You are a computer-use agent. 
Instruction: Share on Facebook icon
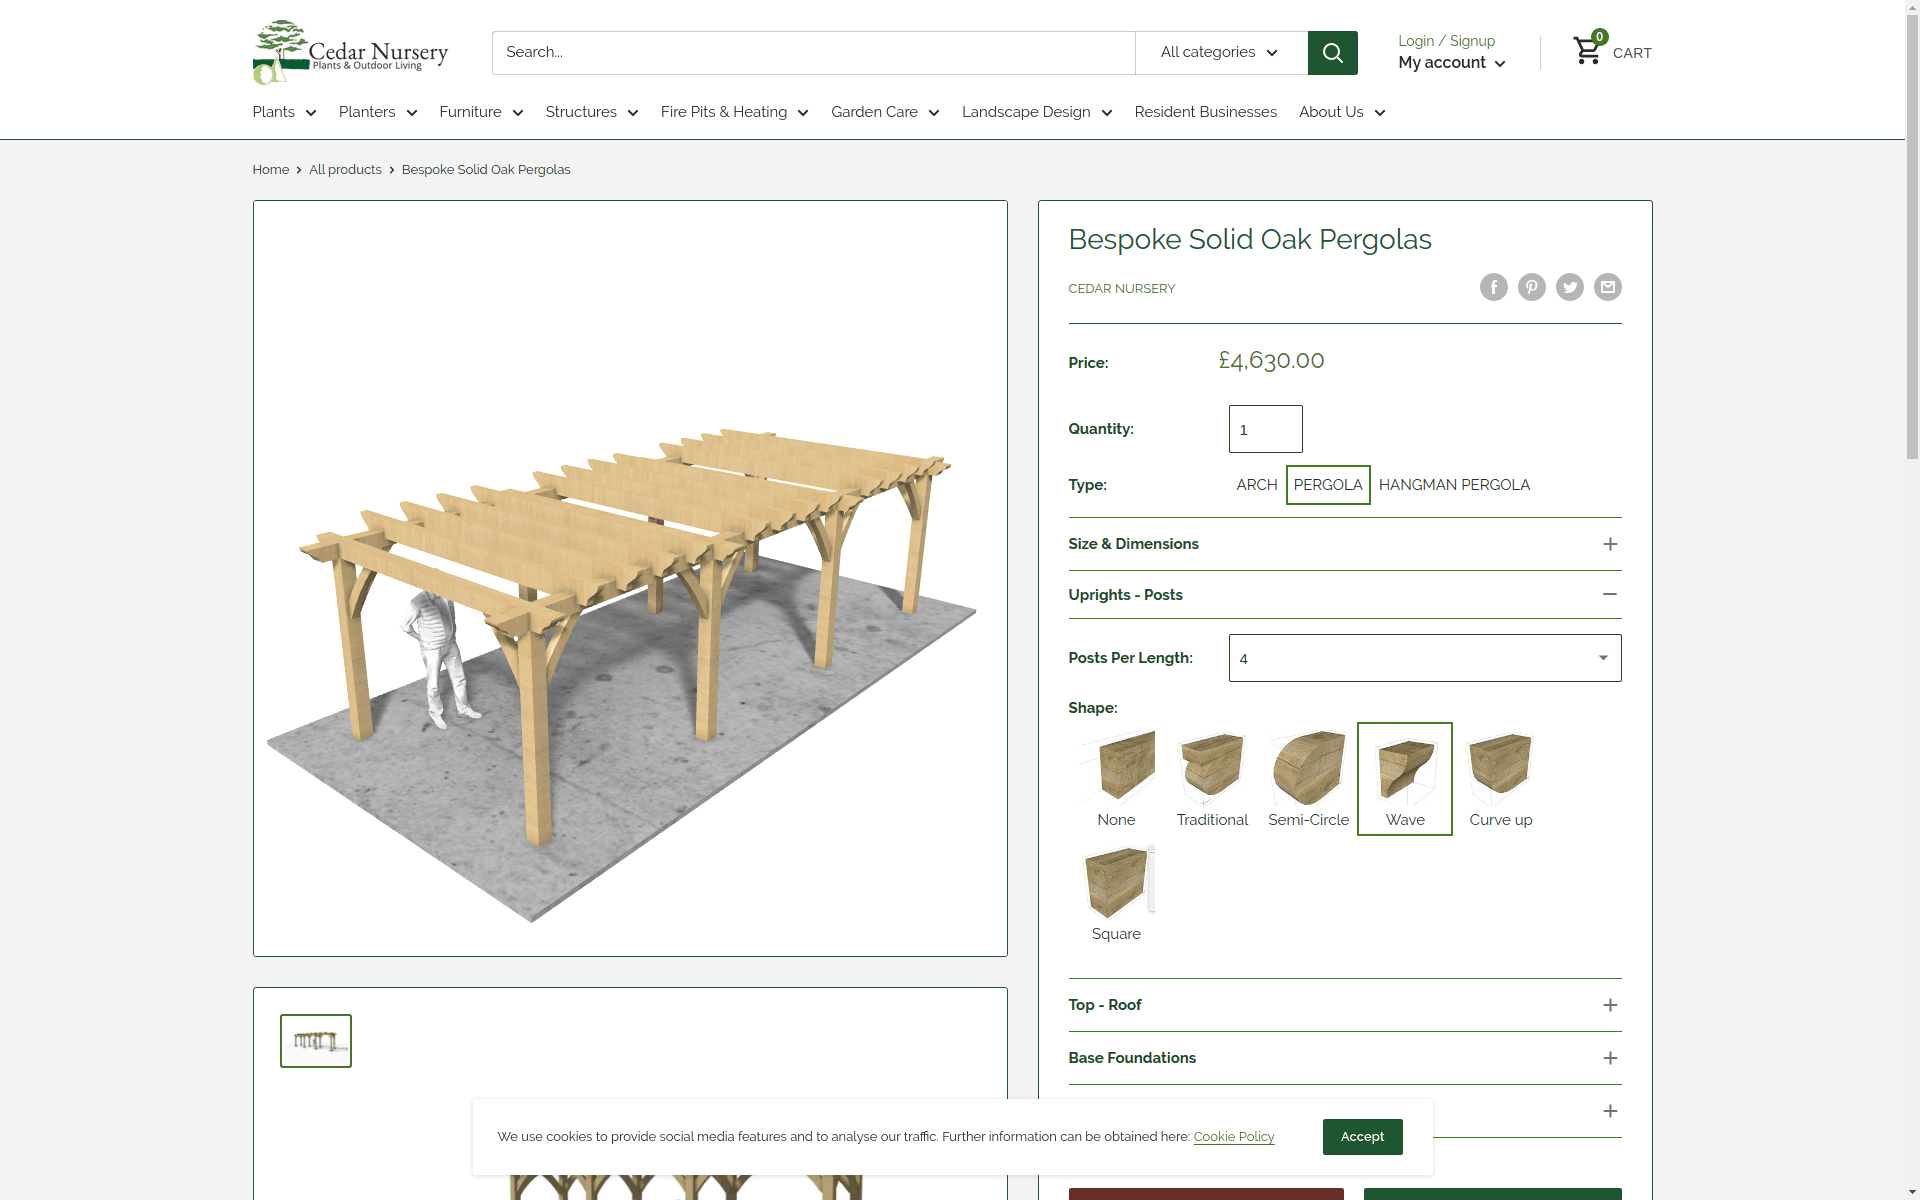tap(1493, 288)
